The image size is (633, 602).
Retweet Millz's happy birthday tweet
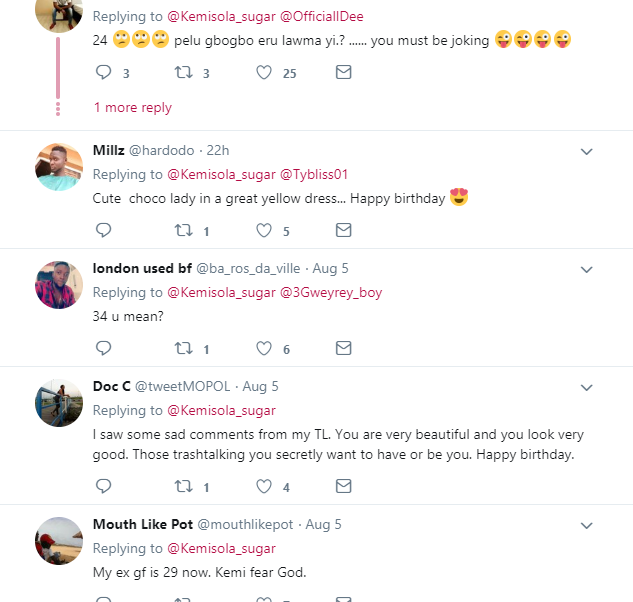tap(183, 231)
